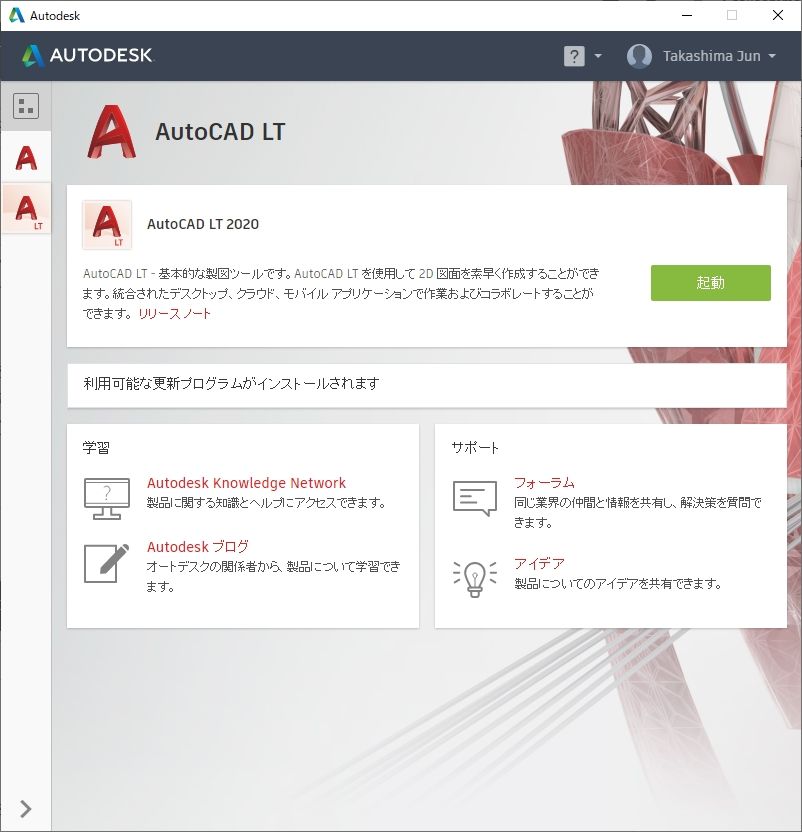802x832 pixels.
Task: Click the Knowledge Network monitor icon
Action: click(x=107, y=499)
